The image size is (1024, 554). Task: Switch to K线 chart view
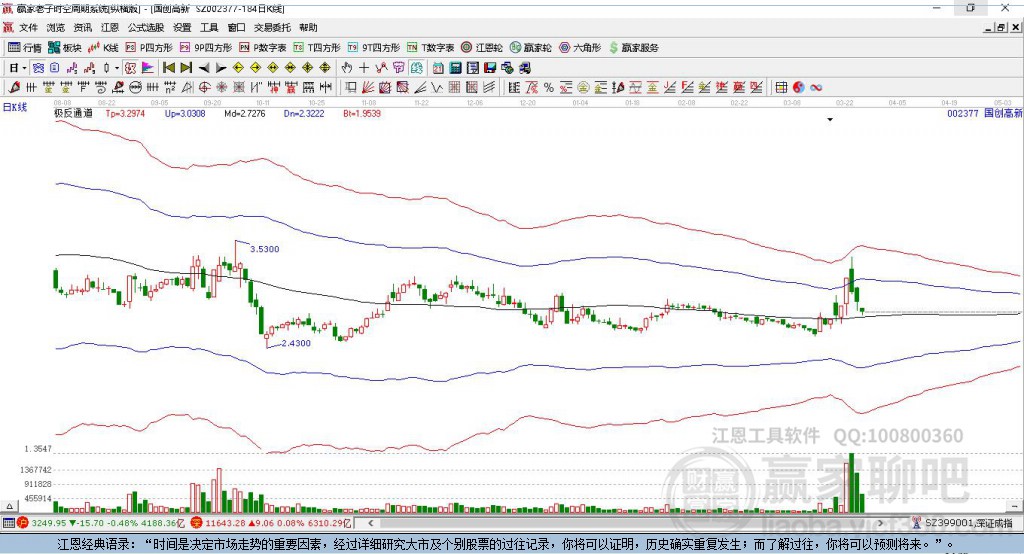pos(103,48)
